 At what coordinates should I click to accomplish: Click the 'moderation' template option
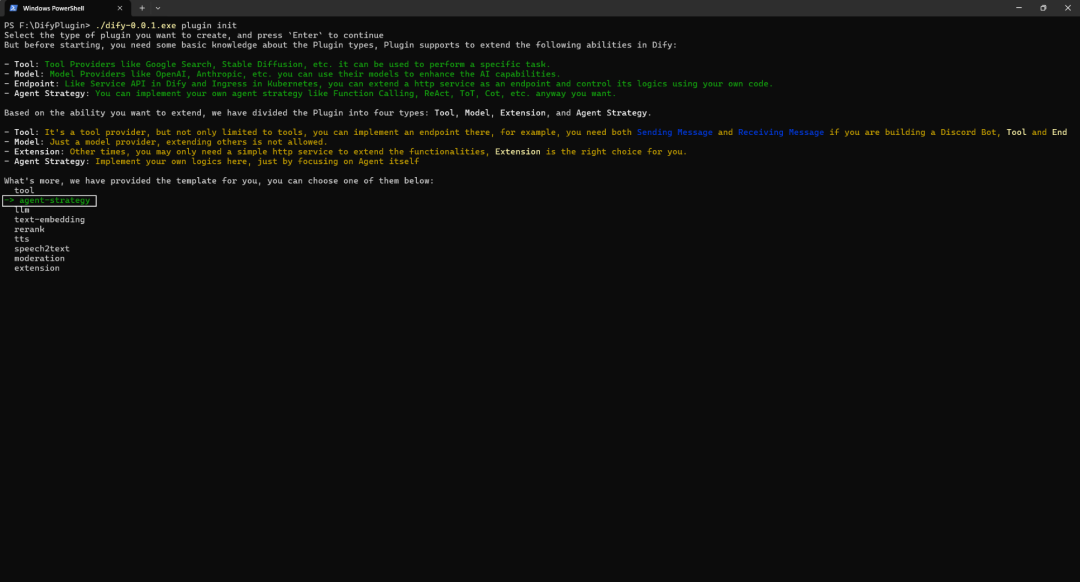coord(39,258)
